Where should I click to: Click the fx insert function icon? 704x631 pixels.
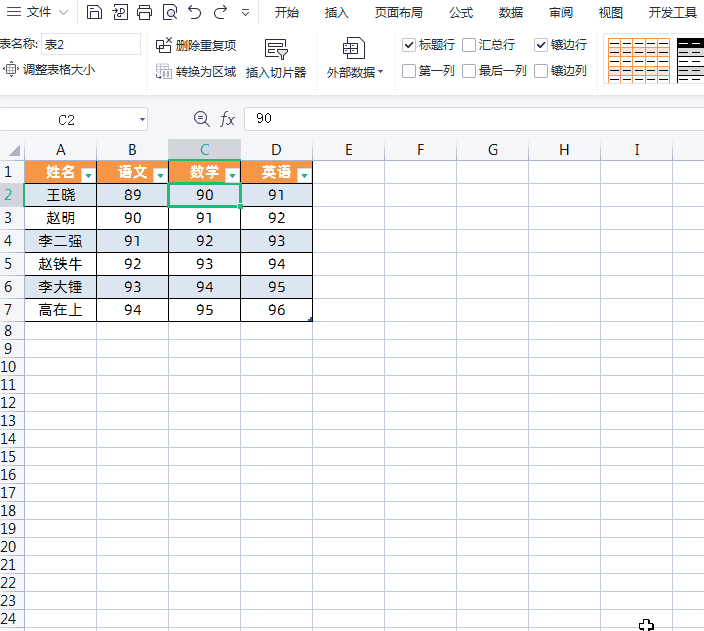coord(227,119)
